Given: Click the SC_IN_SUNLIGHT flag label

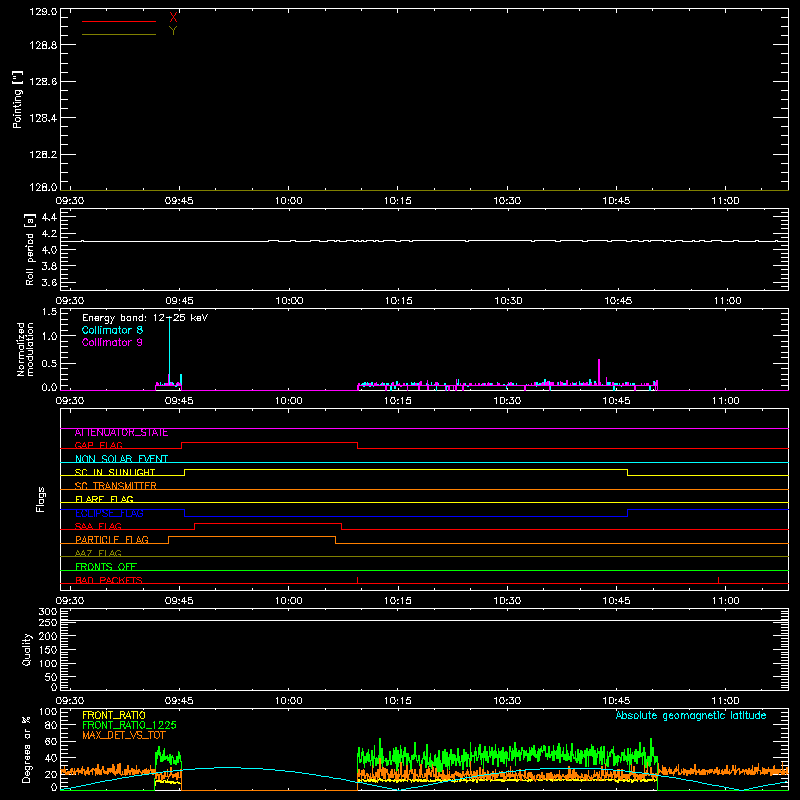Looking at the screenshot, I should click(115, 472).
